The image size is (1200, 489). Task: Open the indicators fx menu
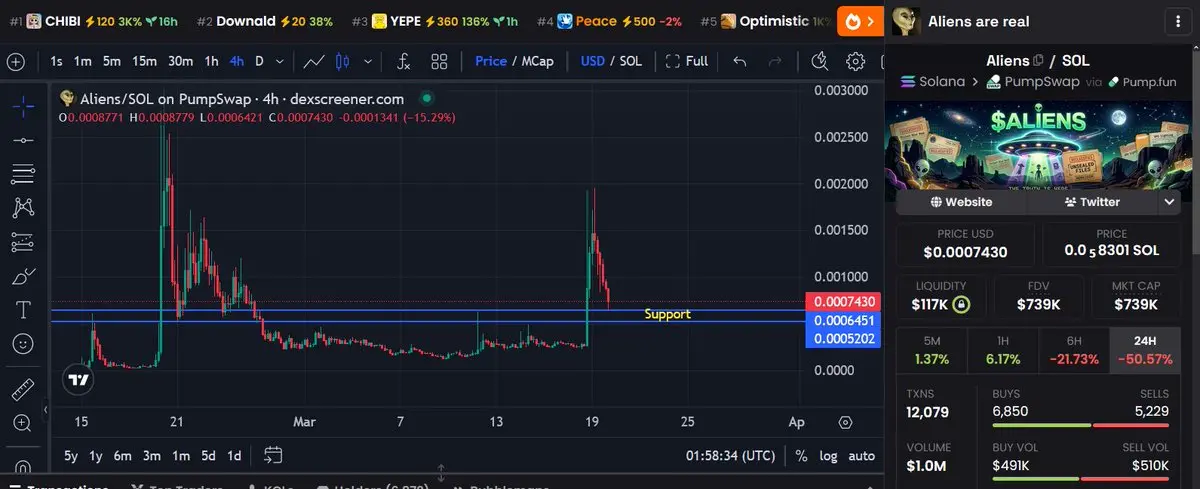[x=404, y=61]
